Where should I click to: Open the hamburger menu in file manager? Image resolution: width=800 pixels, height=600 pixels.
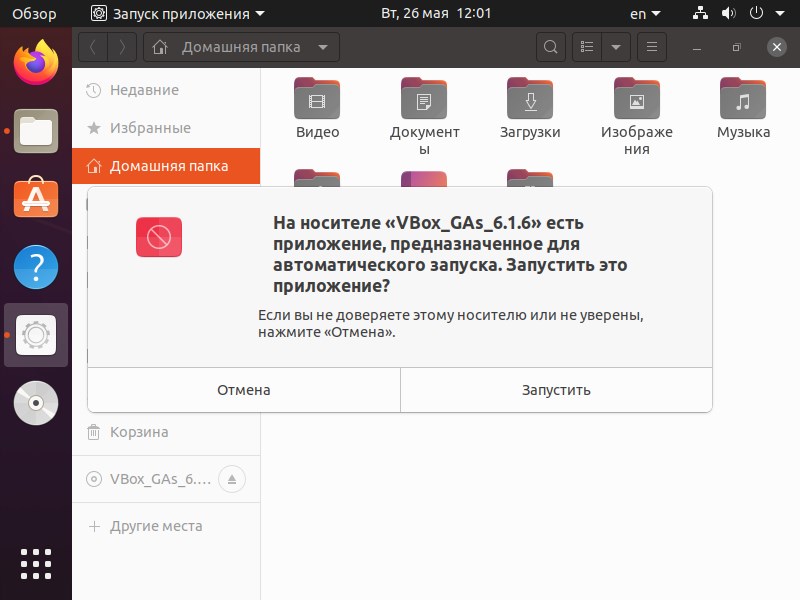[x=651, y=47]
